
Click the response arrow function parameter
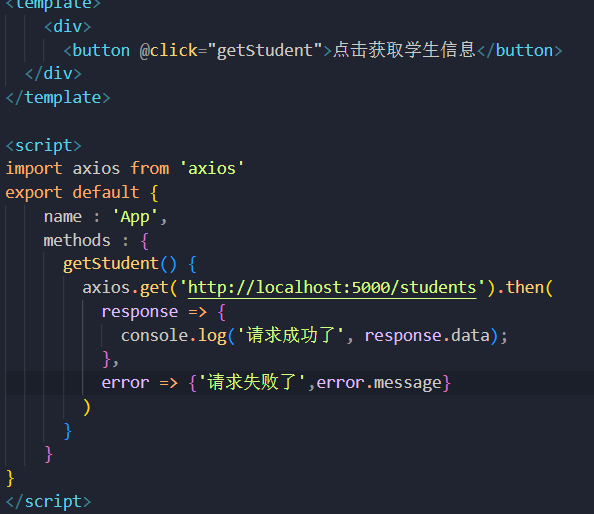[140, 312]
